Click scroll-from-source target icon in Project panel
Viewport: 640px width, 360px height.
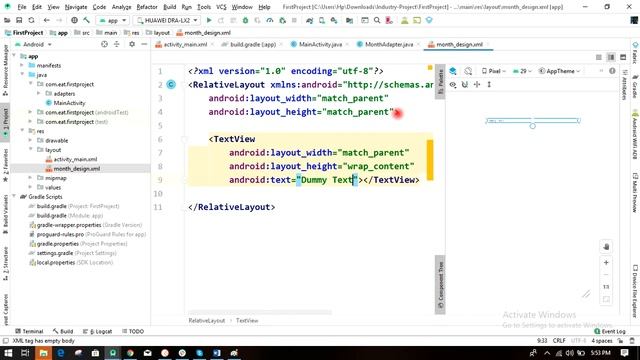point(104,44)
